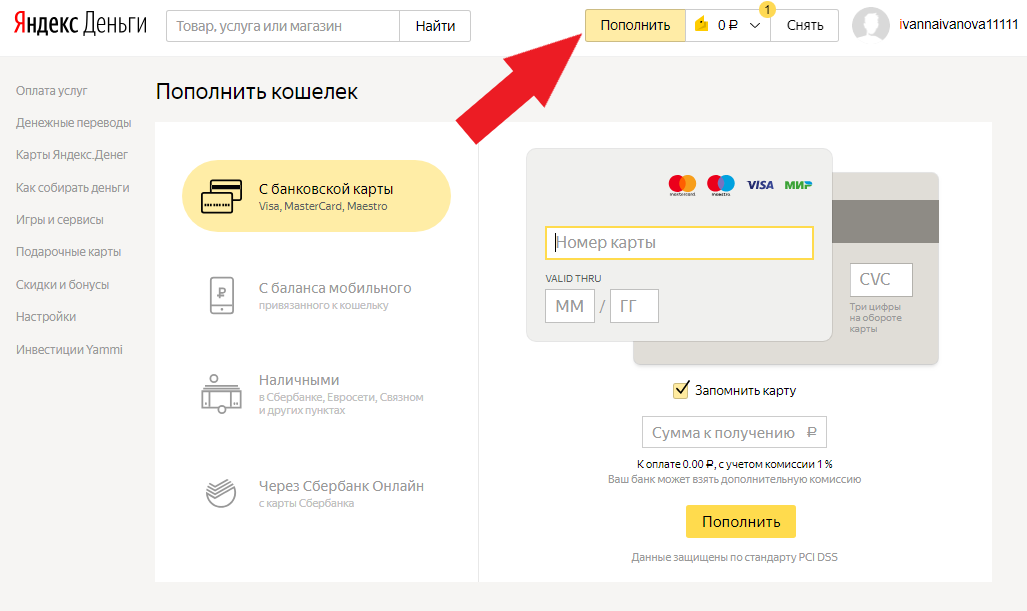The image size is (1027, 611).
Task: Open Денежные переводы in the sidebar
Action: pos(73,123)
